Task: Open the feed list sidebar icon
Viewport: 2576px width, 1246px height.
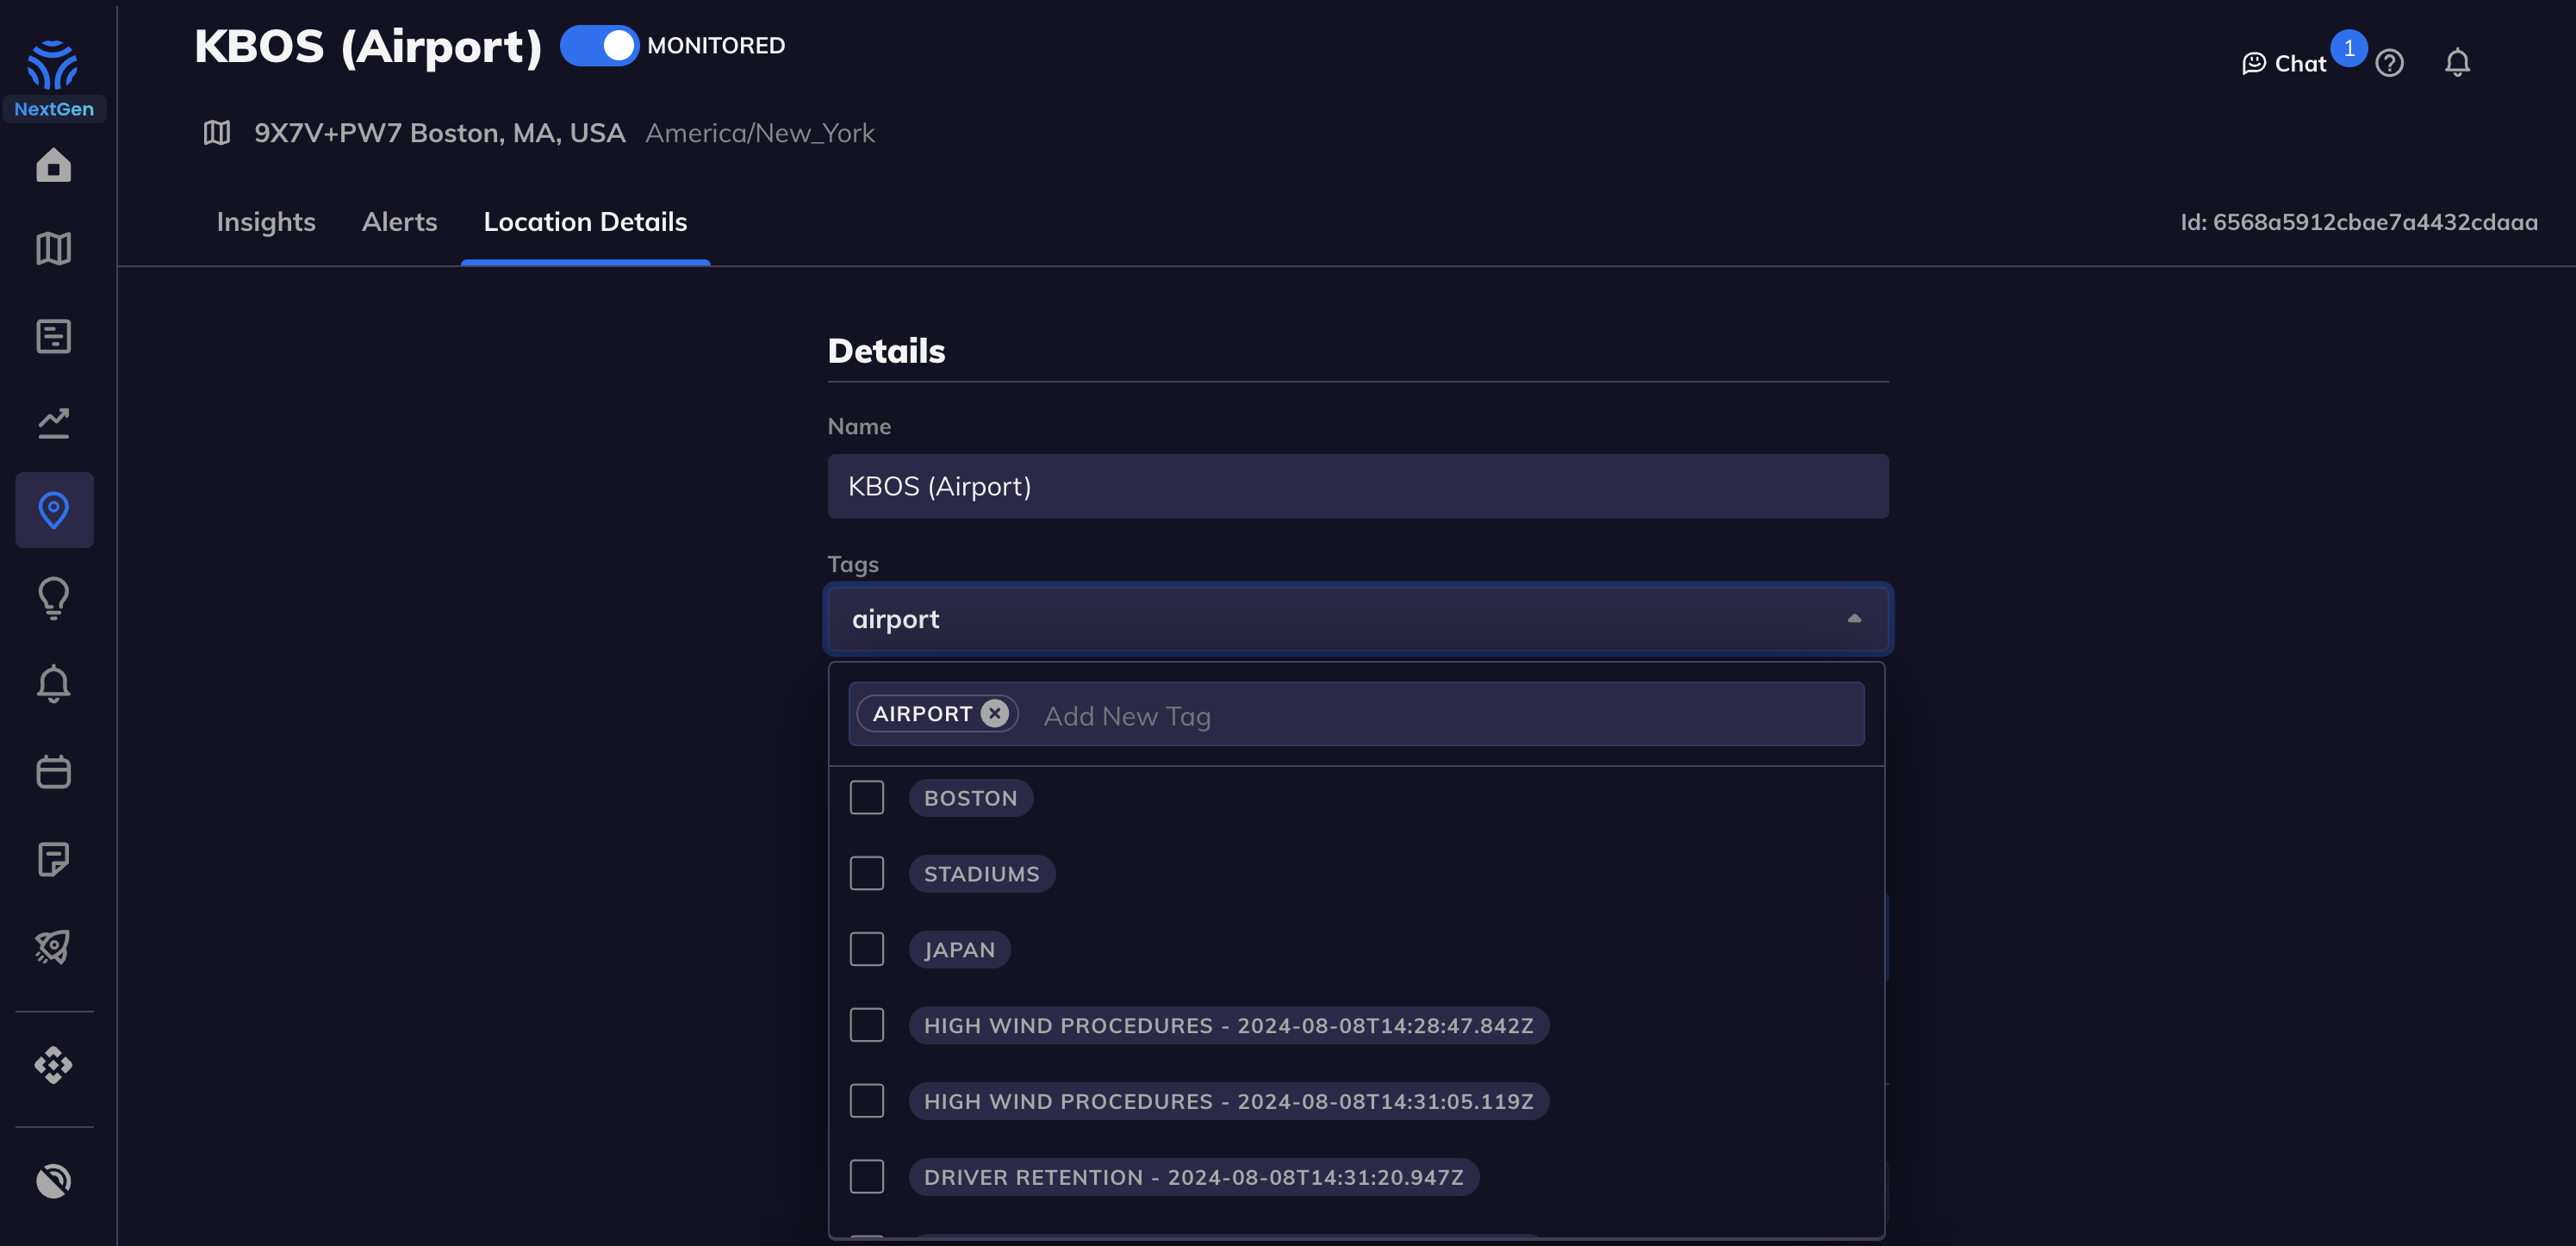Action: point(53,336)
